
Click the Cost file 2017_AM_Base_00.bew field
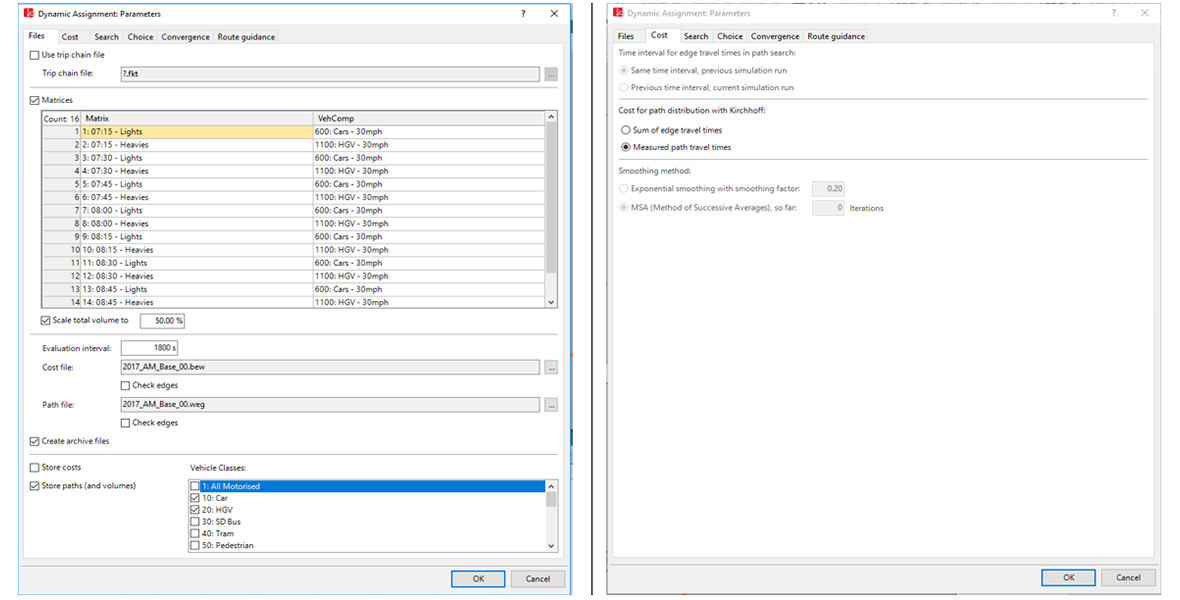coord(330,367)
